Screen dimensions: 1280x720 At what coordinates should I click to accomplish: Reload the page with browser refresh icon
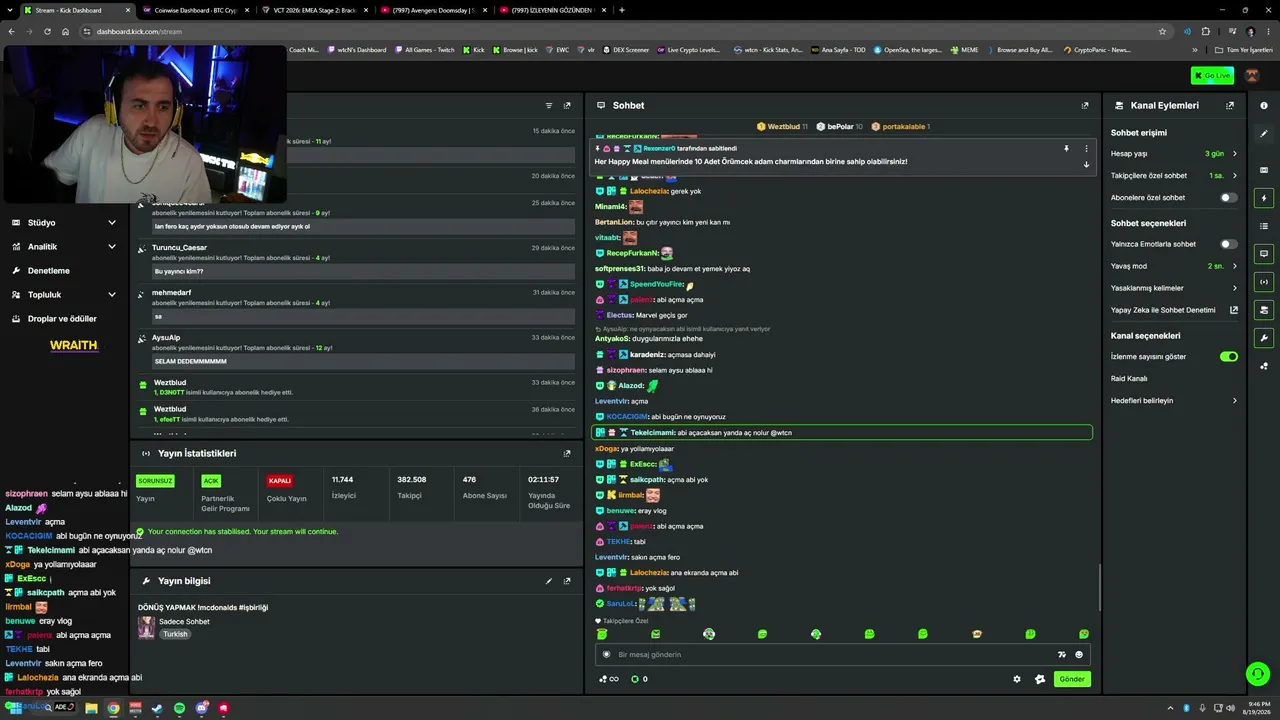point(46,31)
